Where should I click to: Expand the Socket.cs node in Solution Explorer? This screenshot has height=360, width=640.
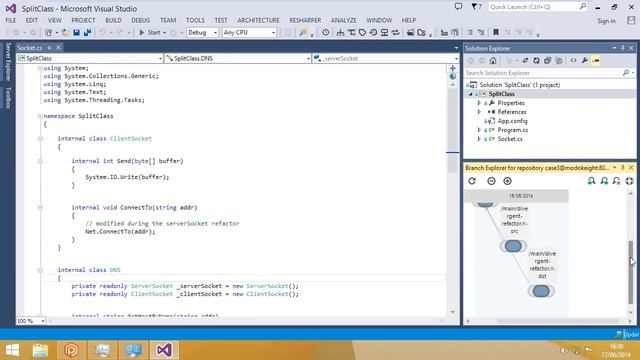(479, 139)
